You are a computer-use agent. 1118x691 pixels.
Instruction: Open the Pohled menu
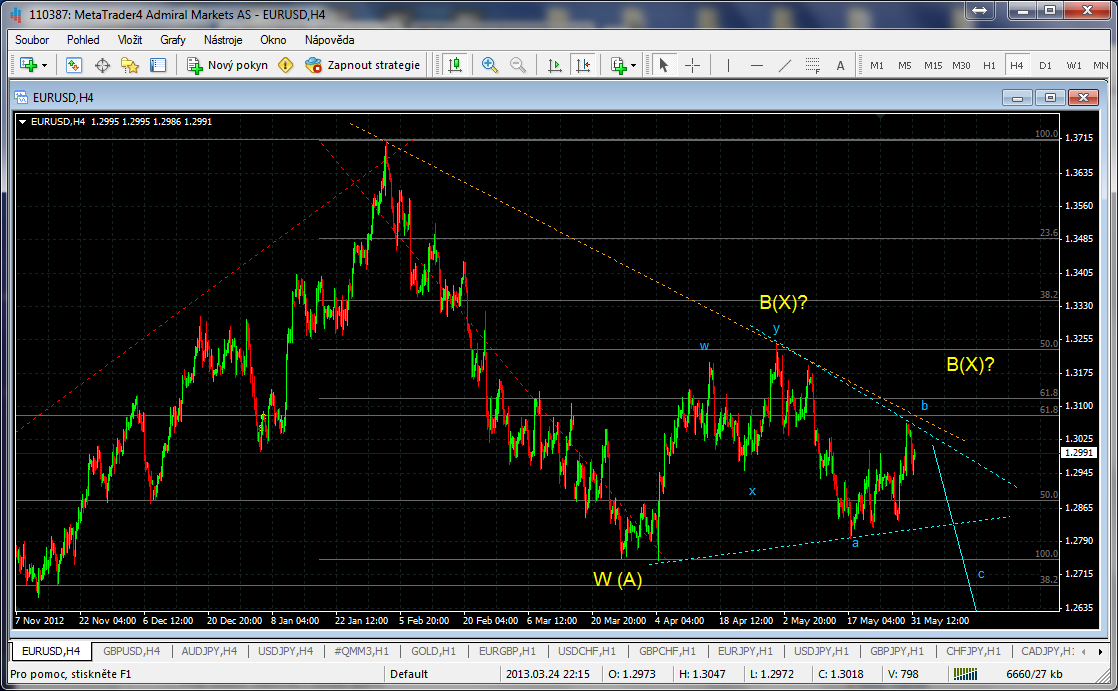pyautogui.click(x=83, y=40)
